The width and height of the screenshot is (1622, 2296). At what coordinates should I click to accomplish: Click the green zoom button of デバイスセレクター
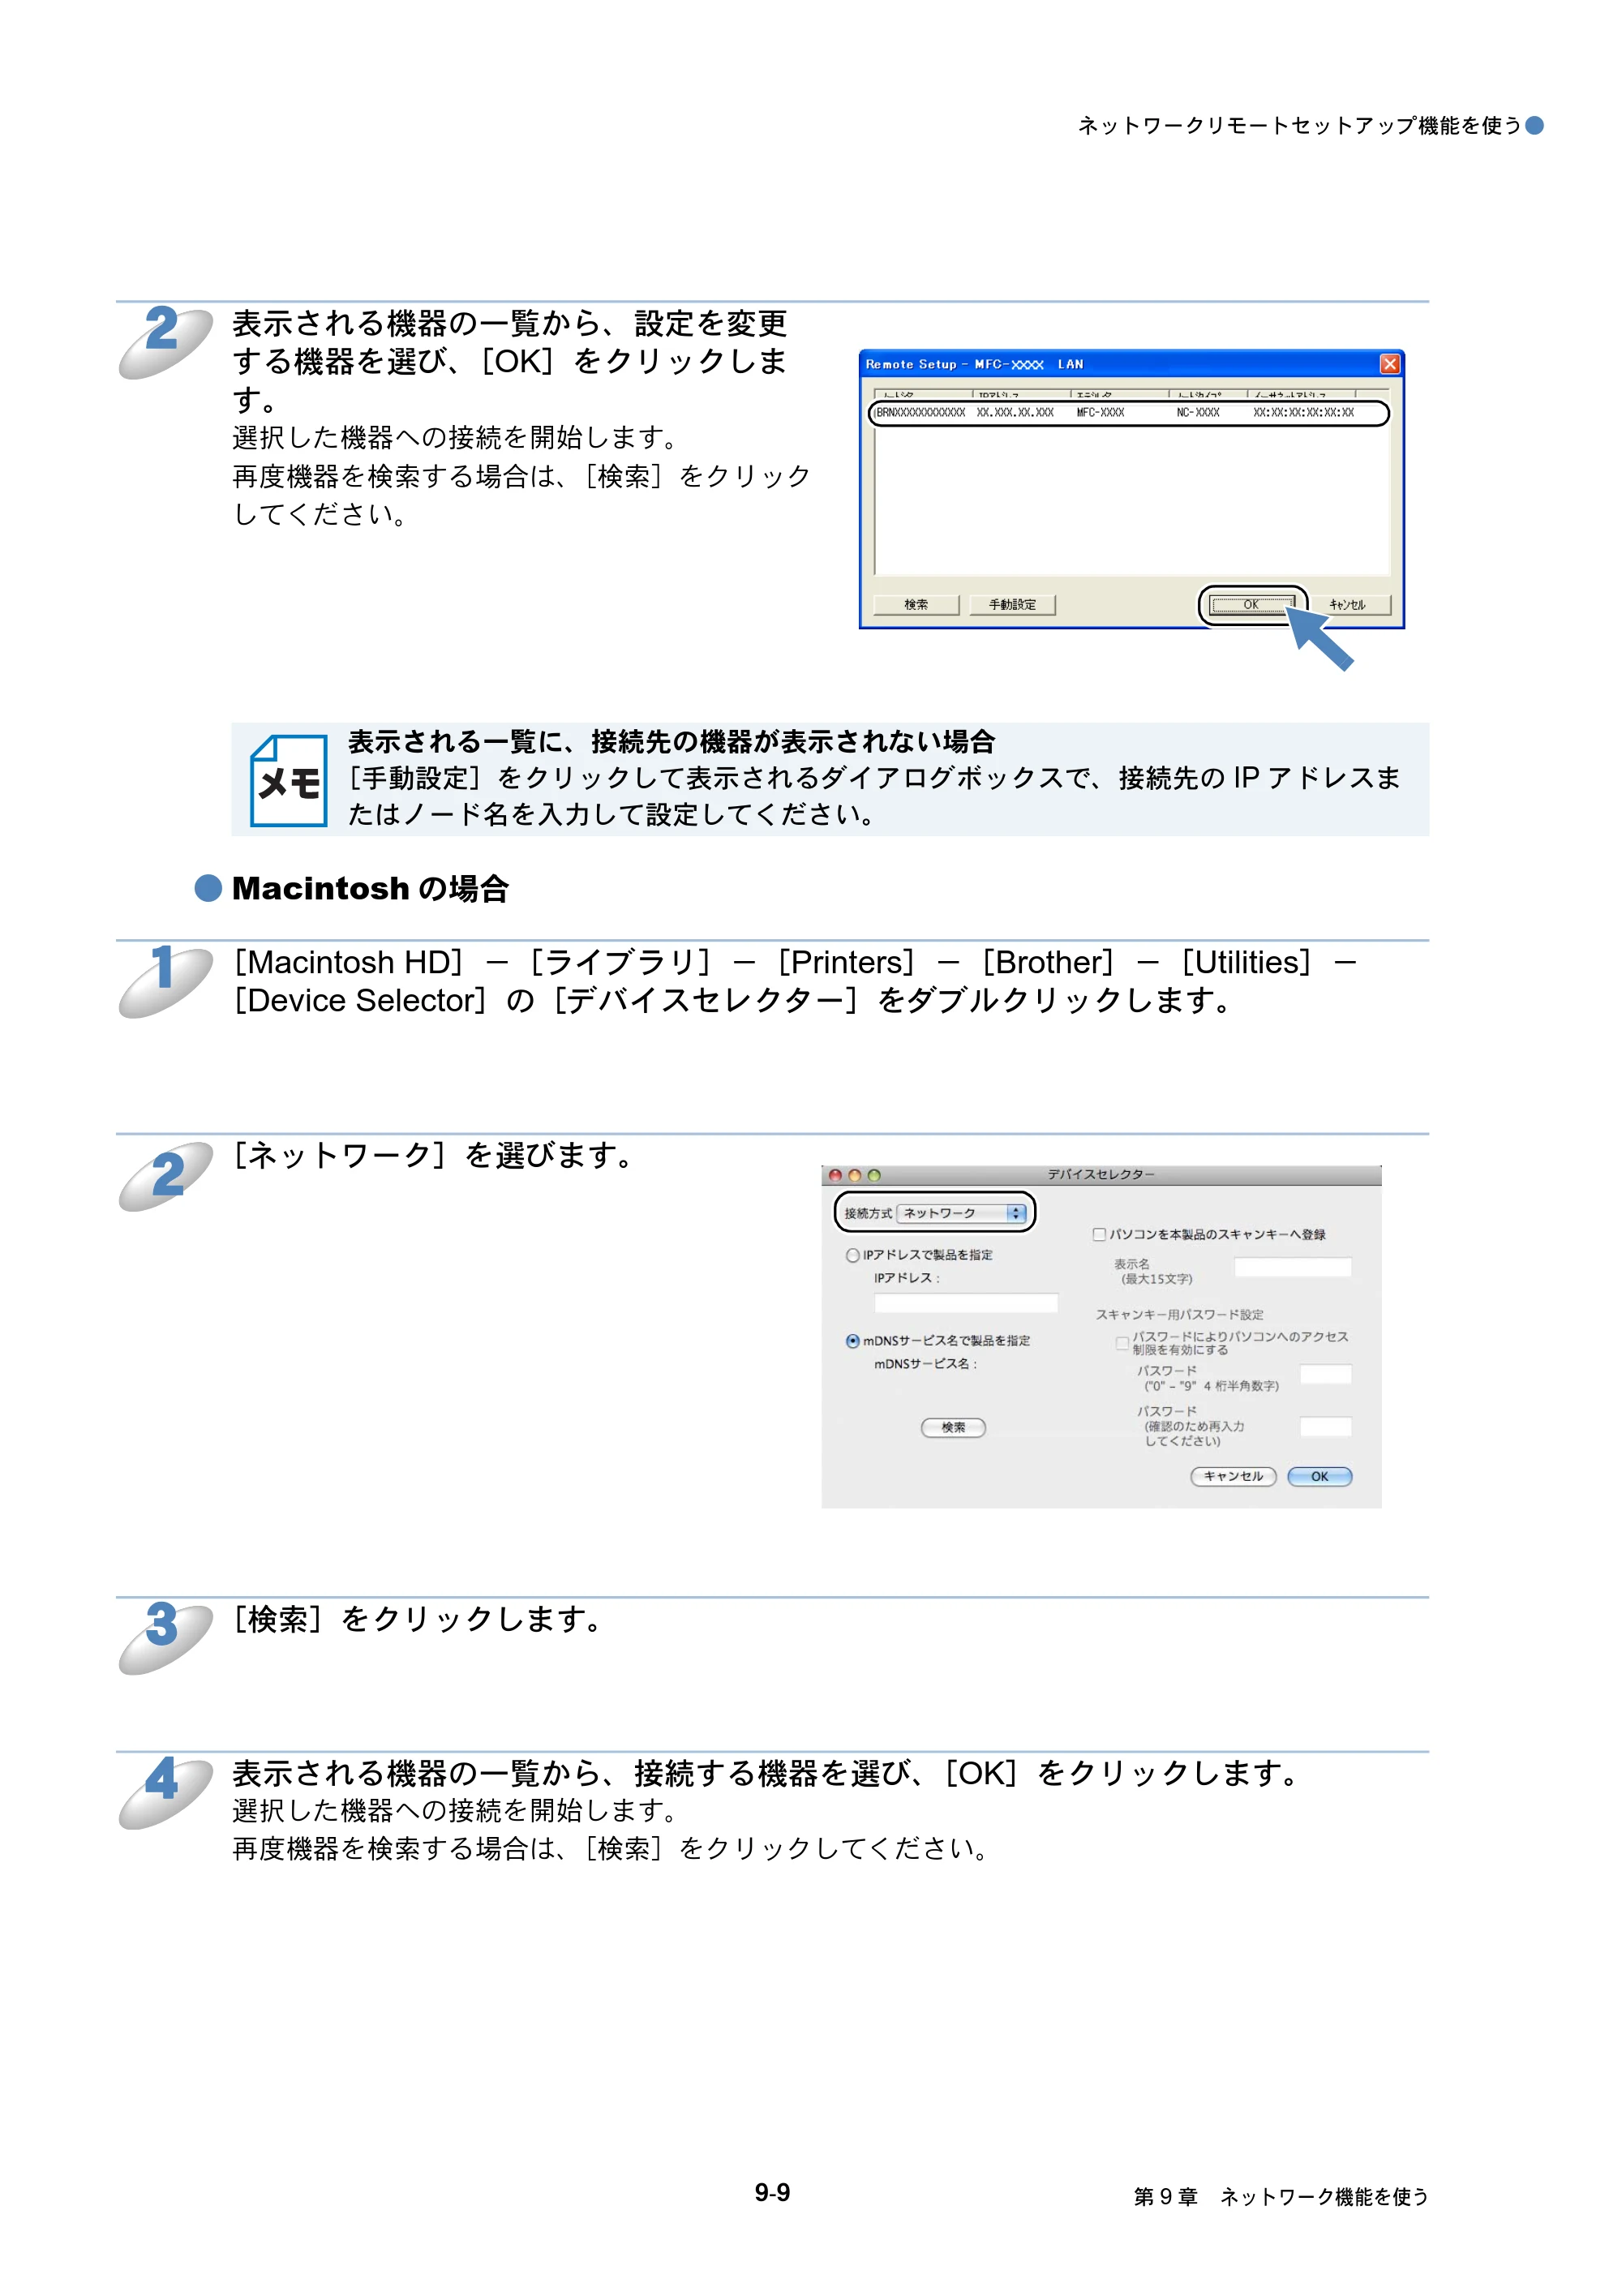coord(874,1175)
